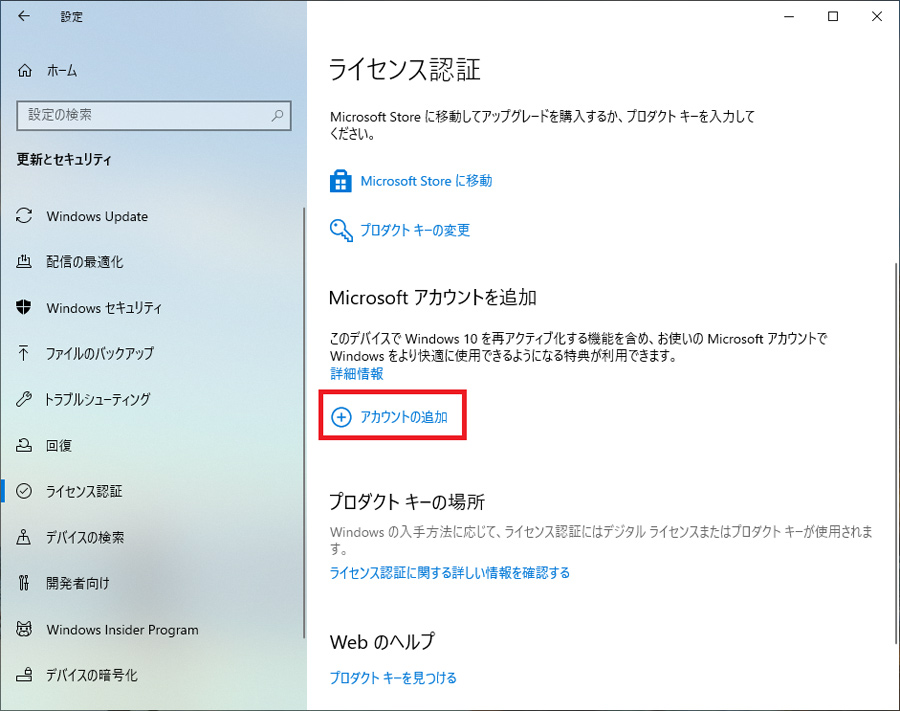
Task: Click the product key icon
Action: (x=341, y=230)
